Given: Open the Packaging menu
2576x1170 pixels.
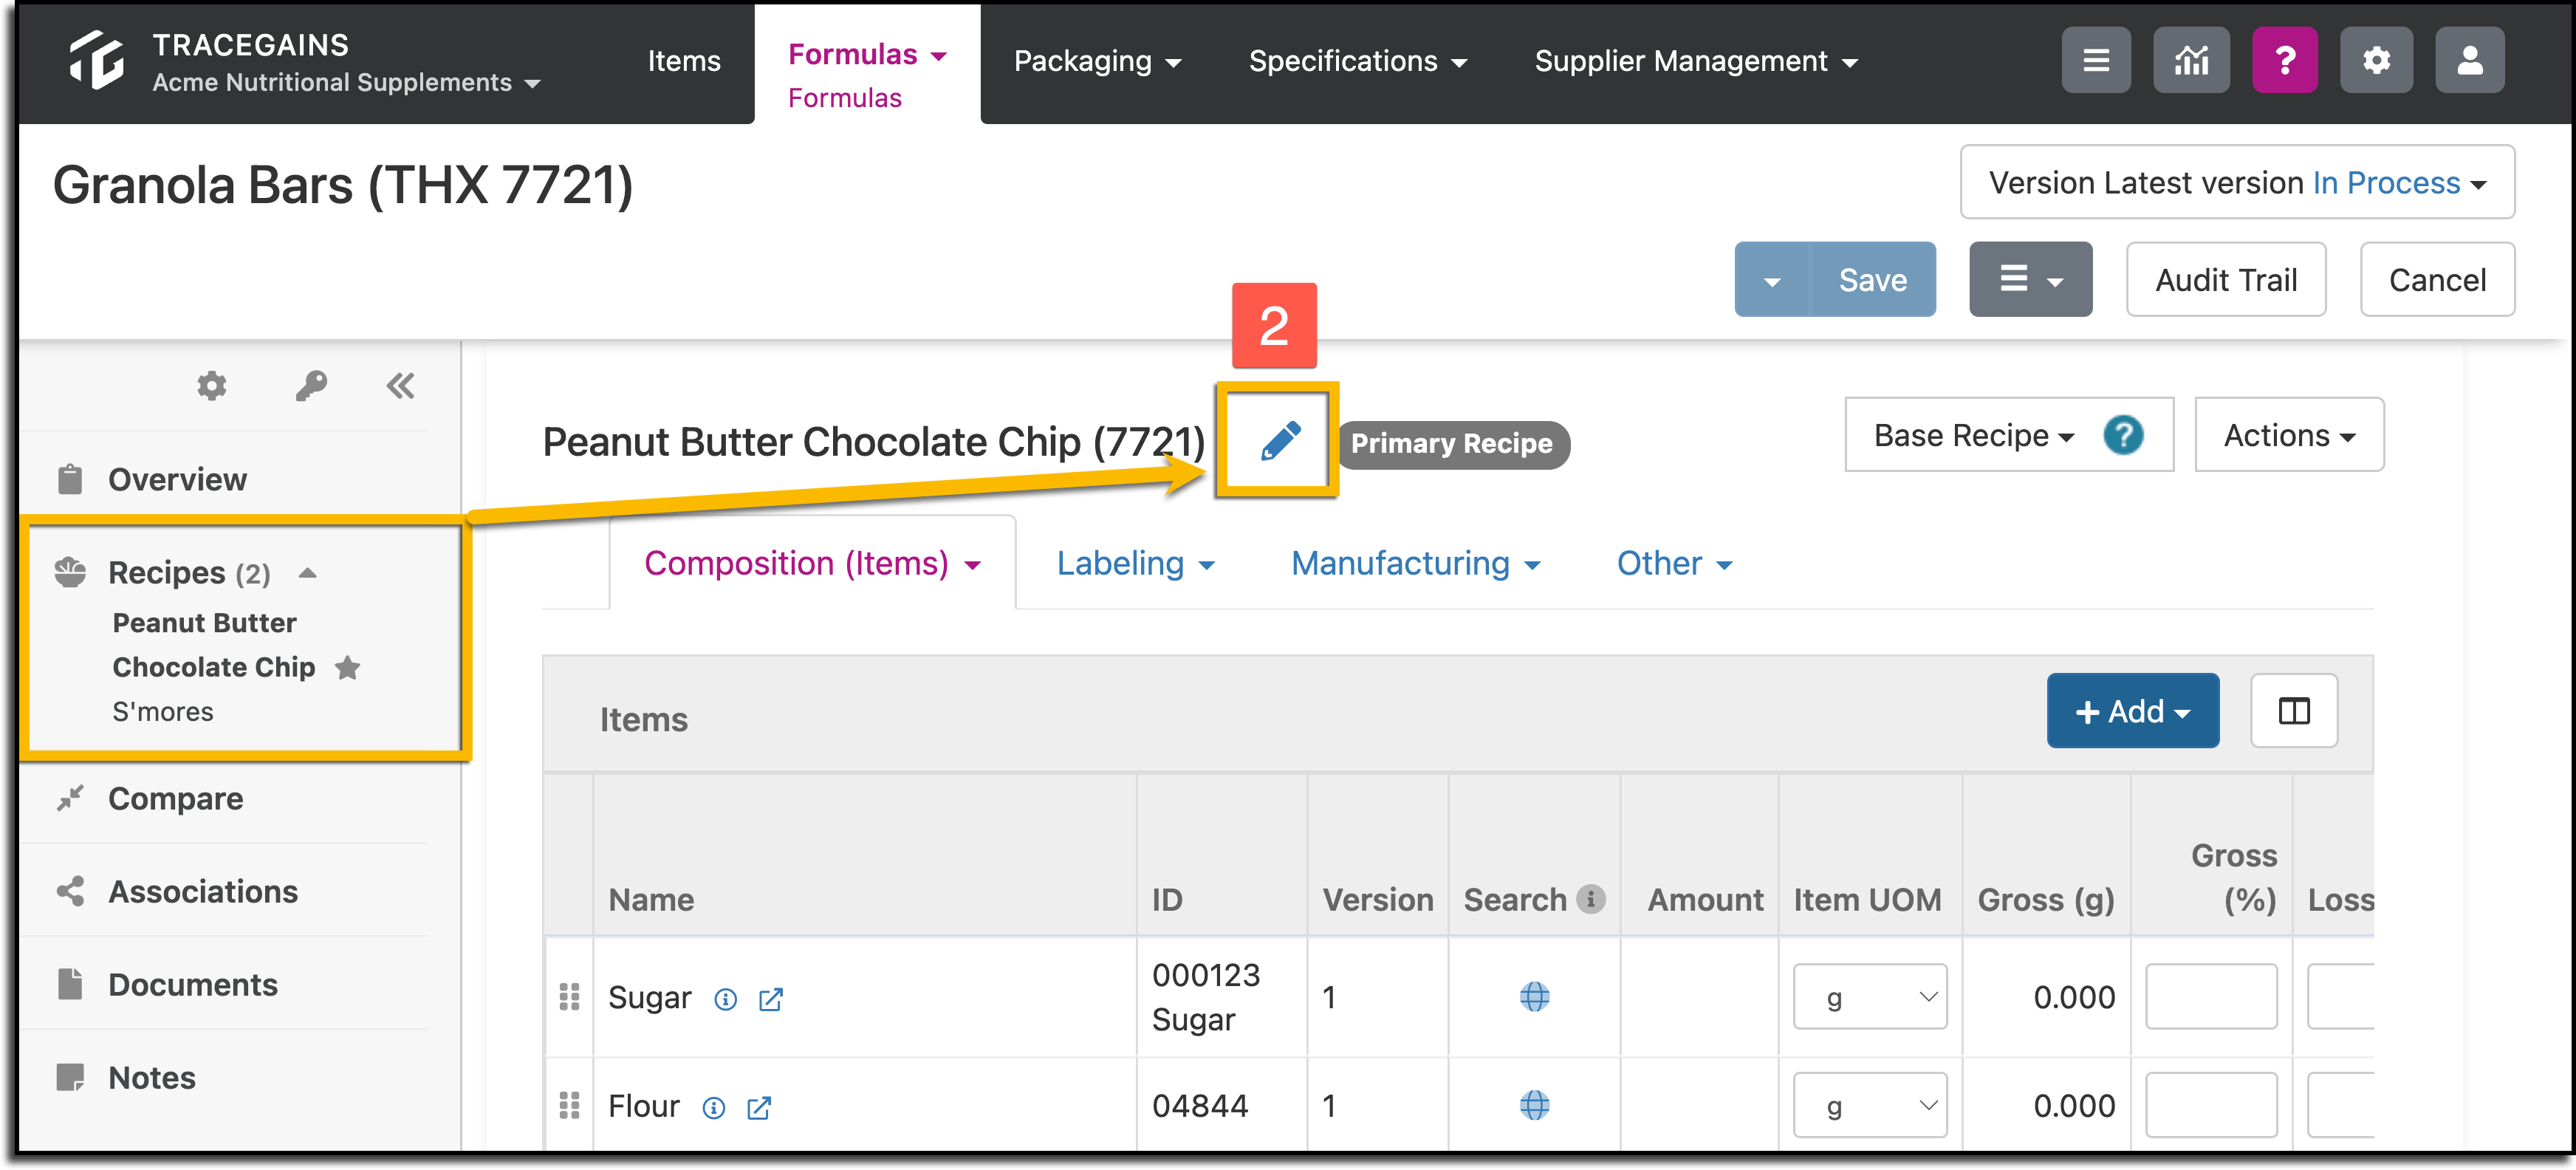Looking at the screenshot, I should point(1096,61).
